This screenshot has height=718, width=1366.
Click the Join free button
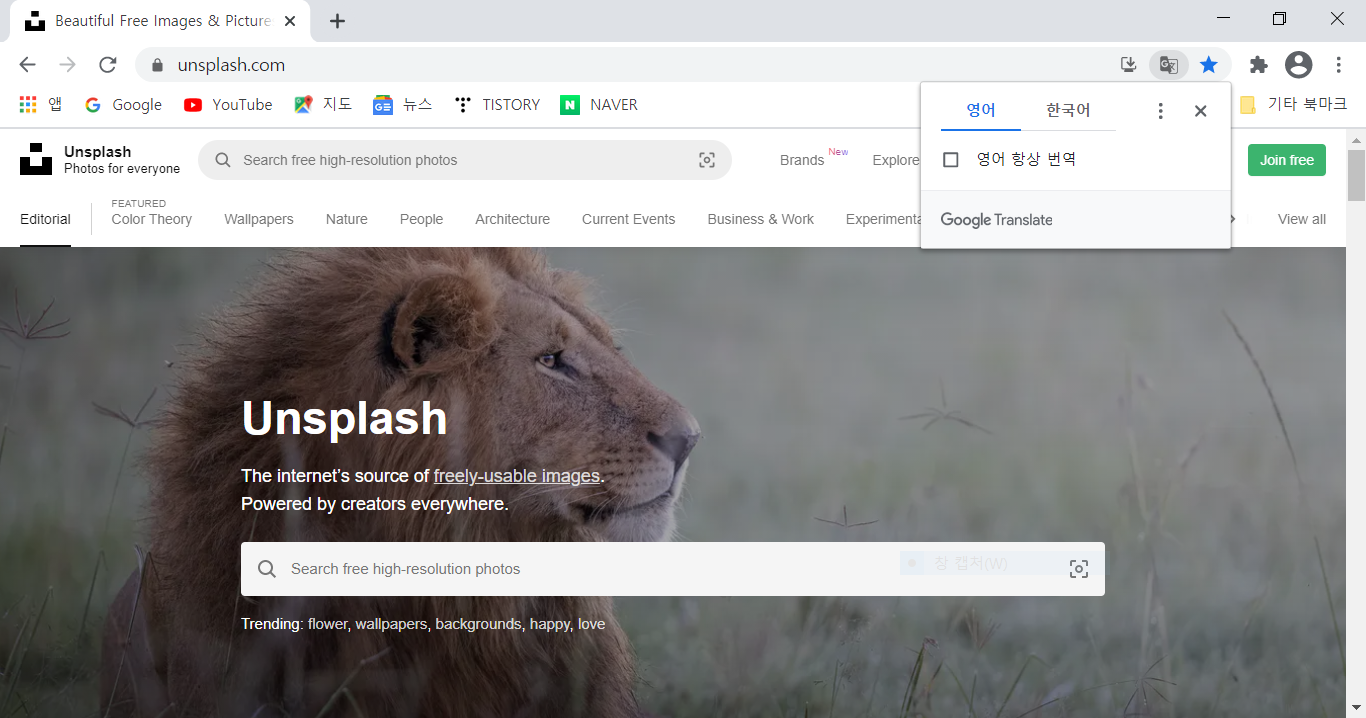click(1287, 160)
